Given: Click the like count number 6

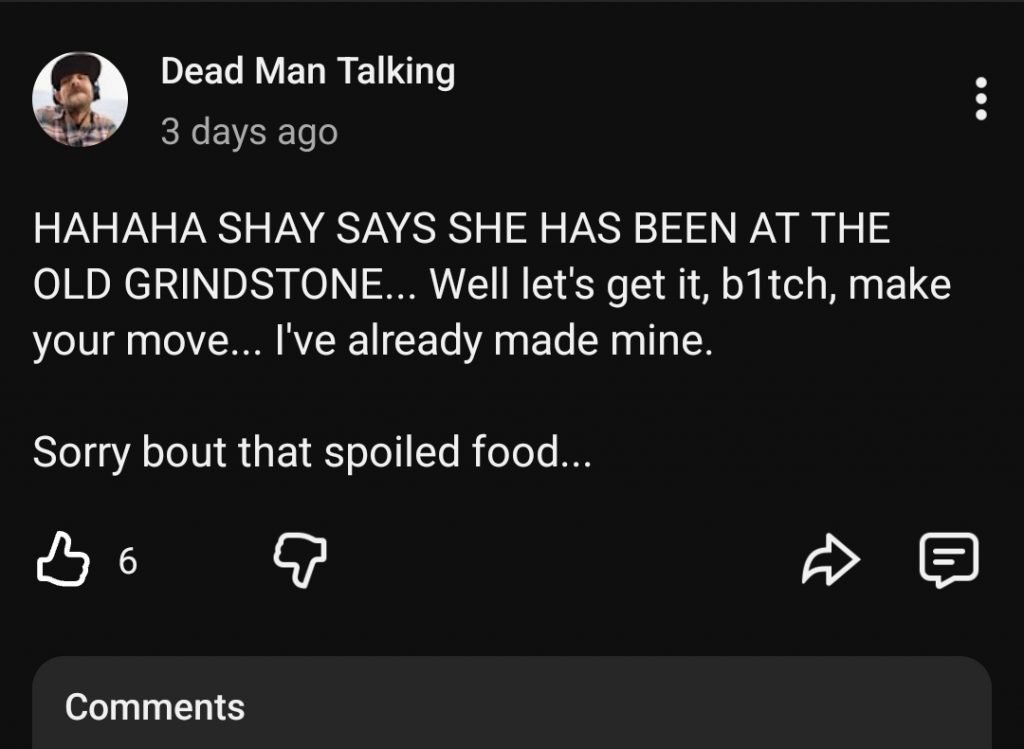Looking at the screenshot, I should [127, 562].
